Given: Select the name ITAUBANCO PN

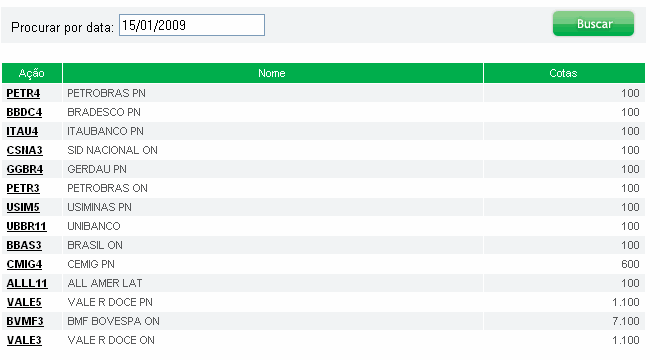Looking at the screenshot, I should (105, 131).
